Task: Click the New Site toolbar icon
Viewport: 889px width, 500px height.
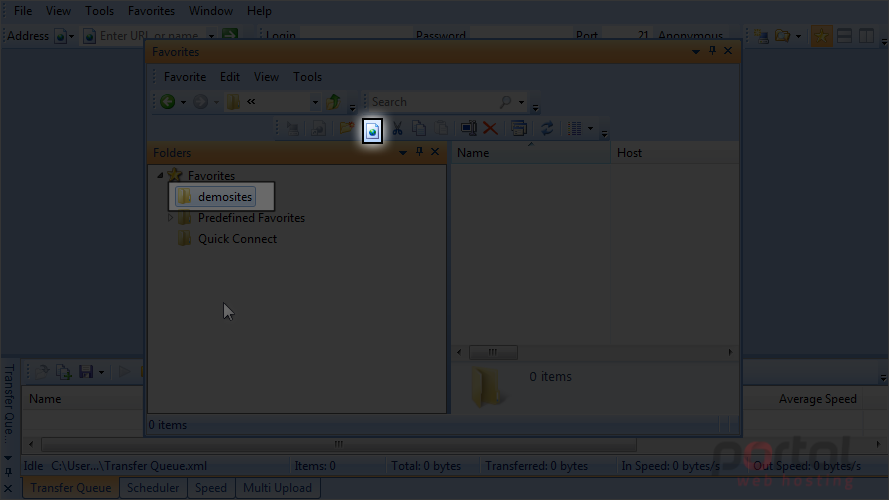Action: coord(372,130)
